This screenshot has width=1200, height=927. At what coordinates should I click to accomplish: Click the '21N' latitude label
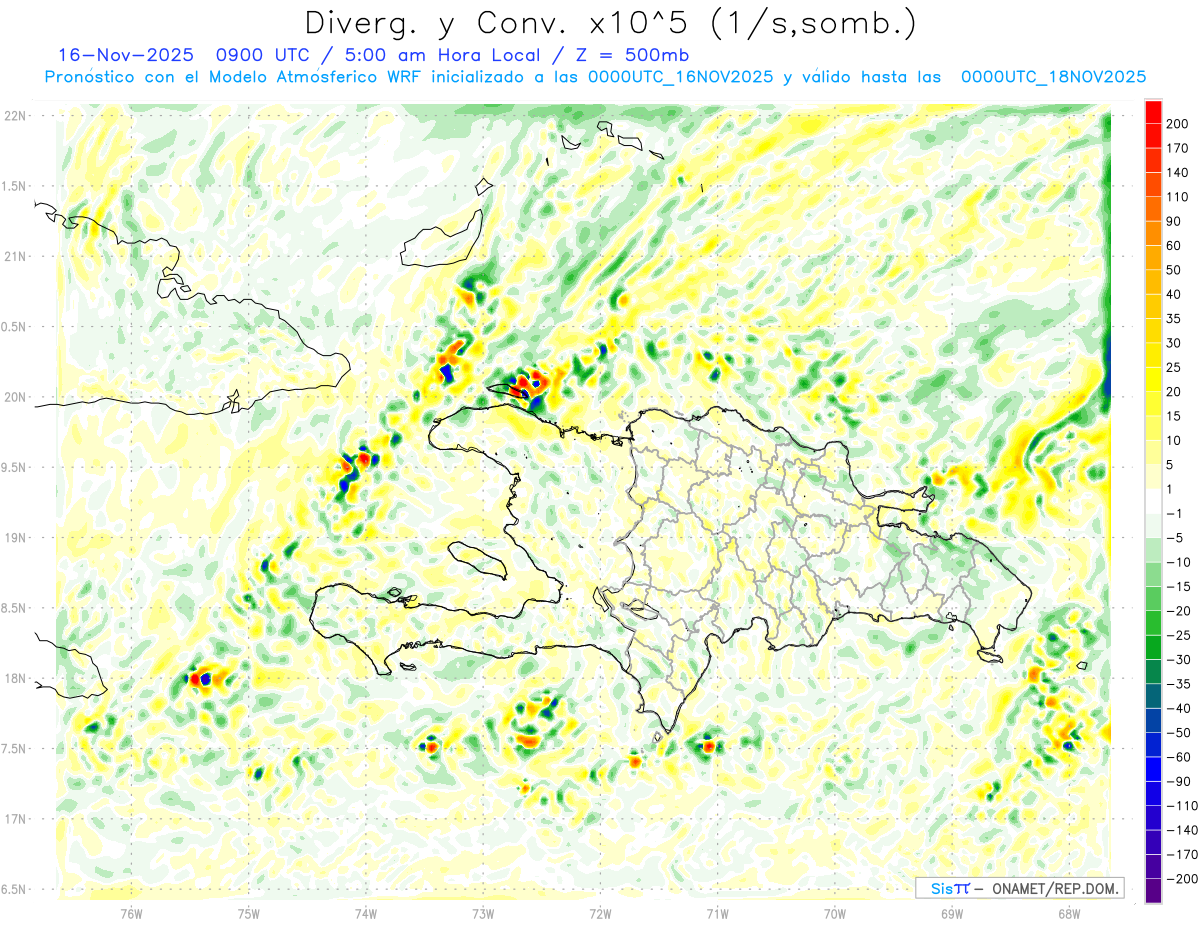(x=14, y=257)
